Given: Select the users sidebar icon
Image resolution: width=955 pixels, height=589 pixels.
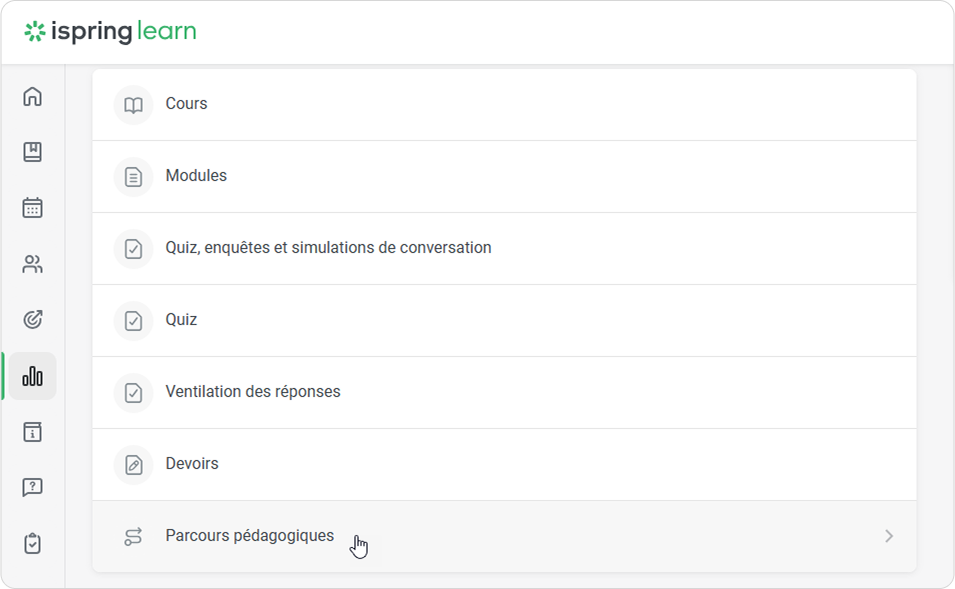Looking at the screenshot, I should [x=33, y=264].
